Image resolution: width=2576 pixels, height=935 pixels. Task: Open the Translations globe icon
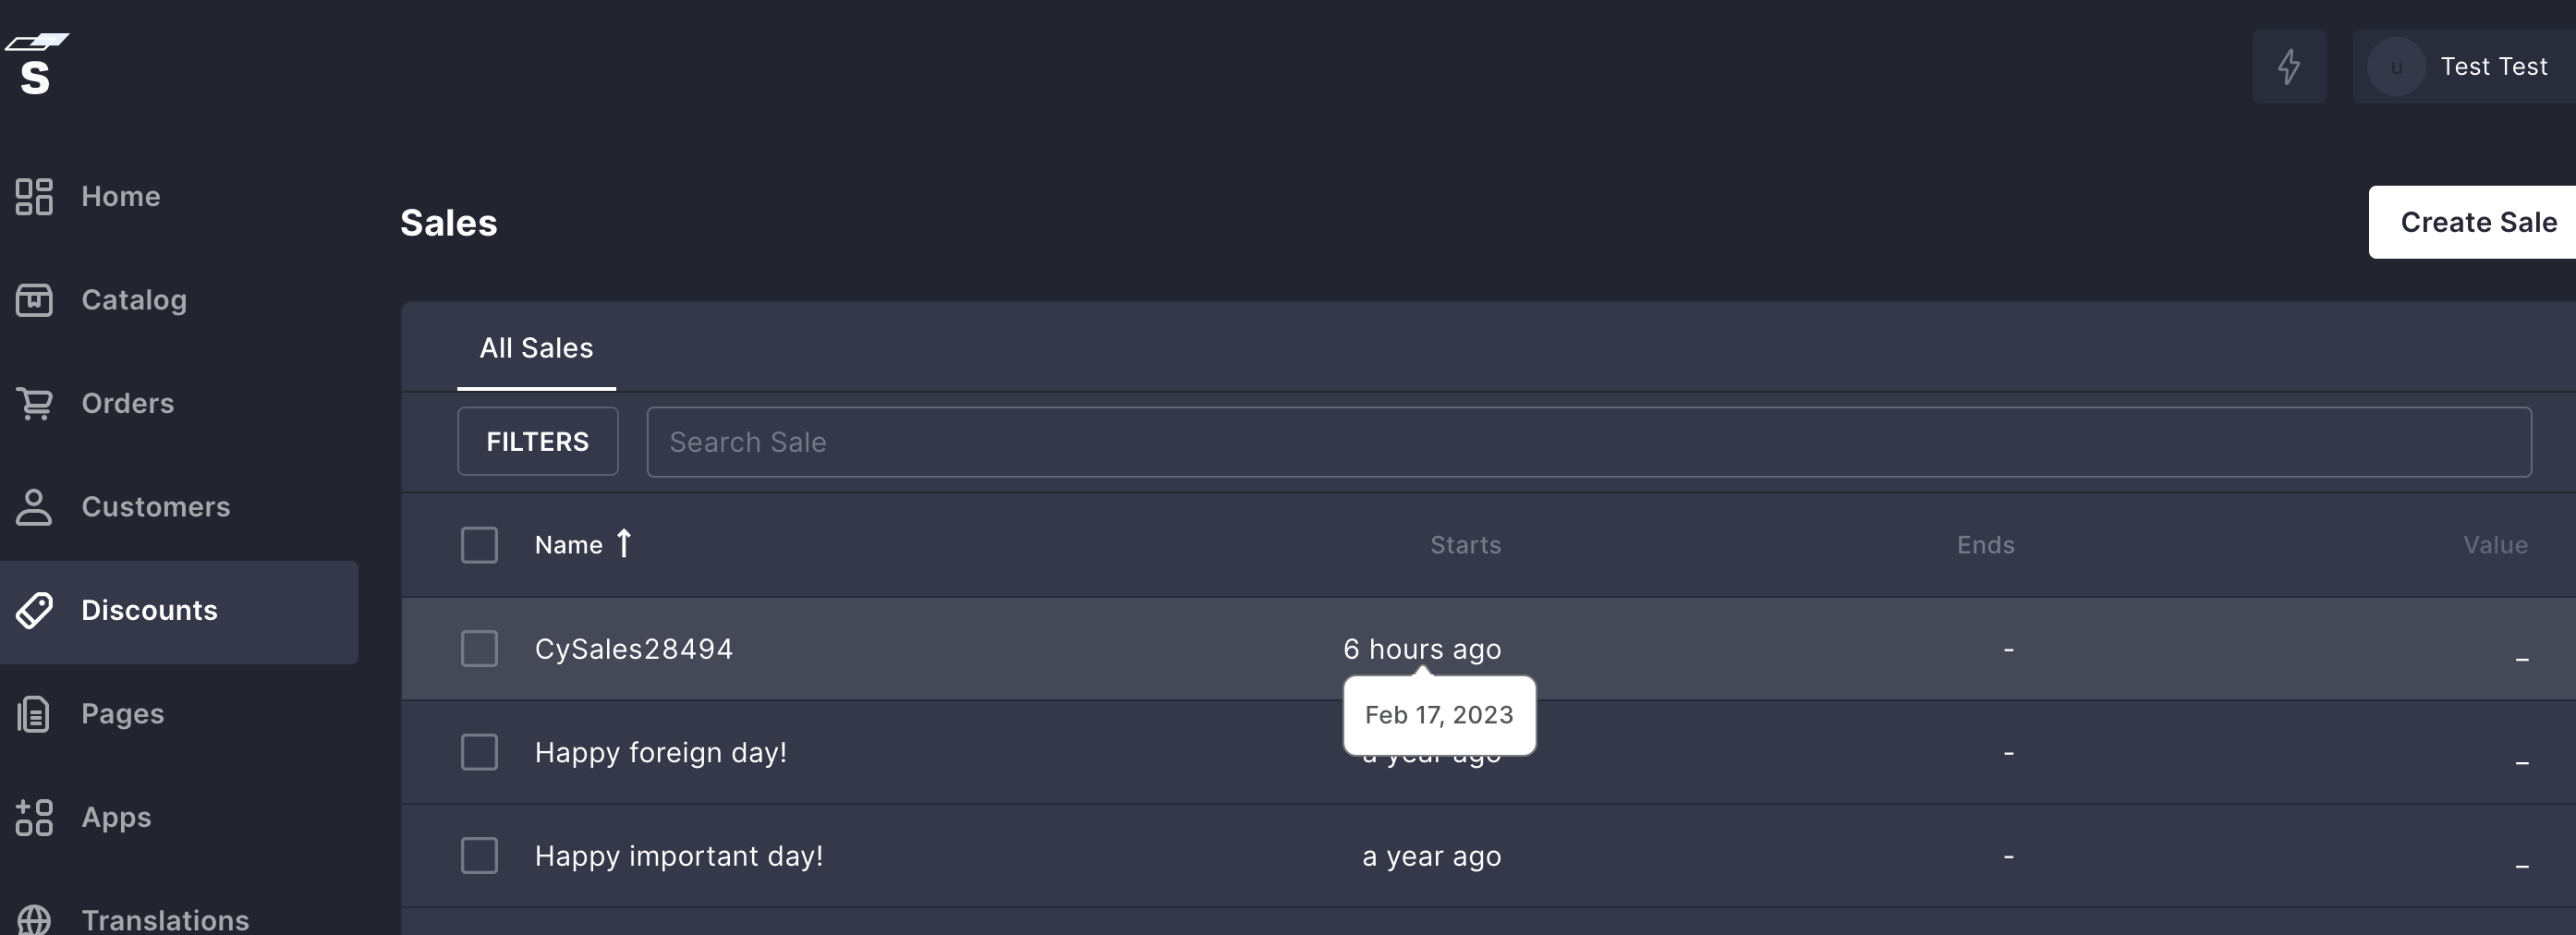[x=35, y=920]
